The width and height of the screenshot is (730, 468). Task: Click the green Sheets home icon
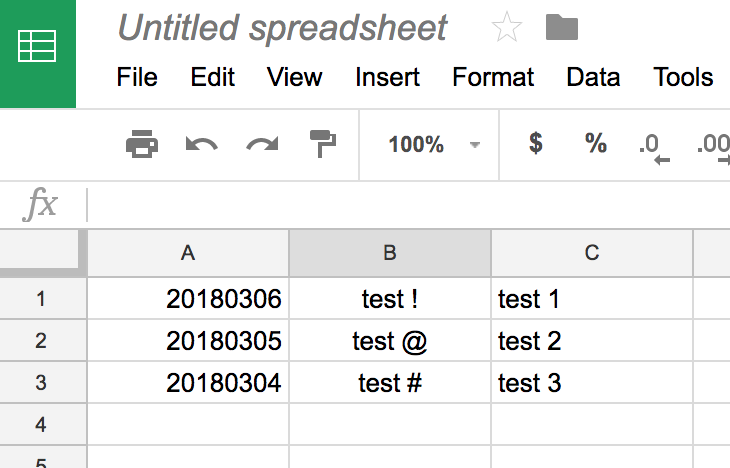(38, 48)
